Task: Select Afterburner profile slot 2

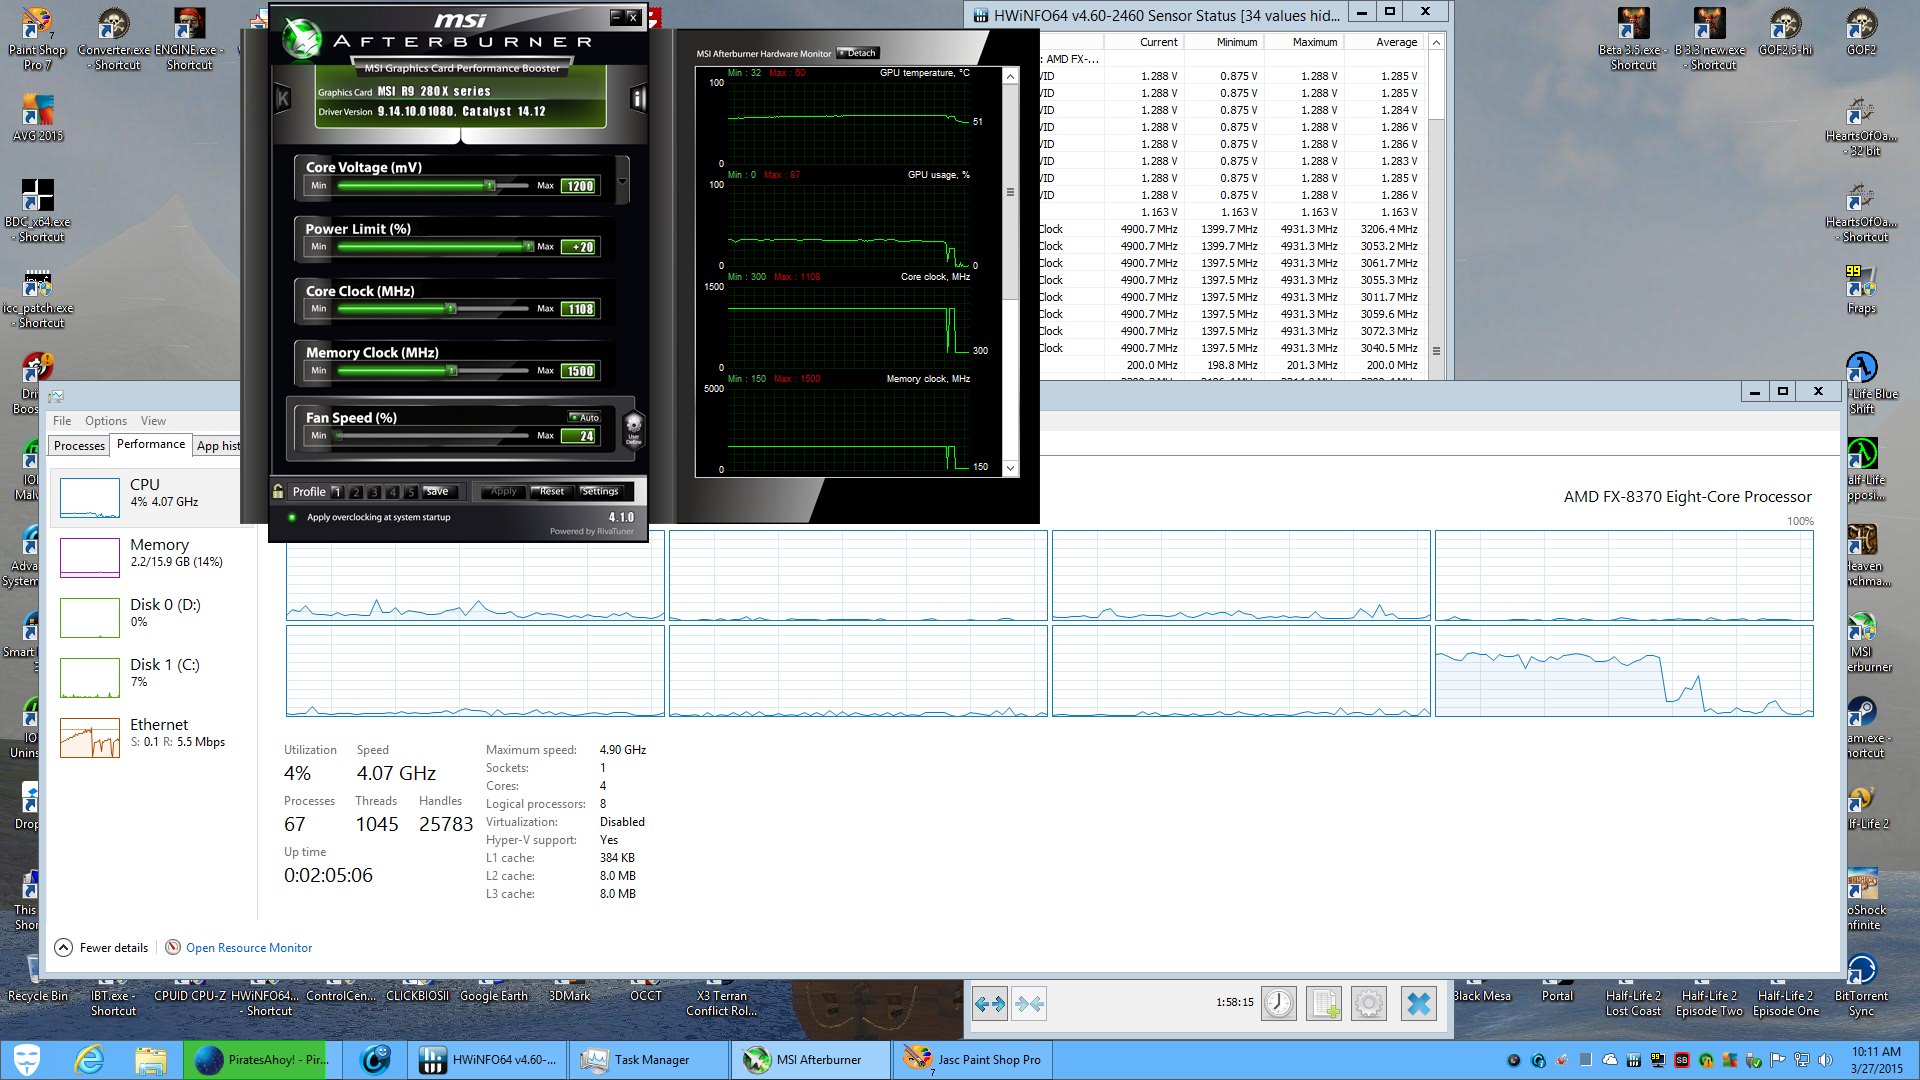Action: tap(356, 492)
